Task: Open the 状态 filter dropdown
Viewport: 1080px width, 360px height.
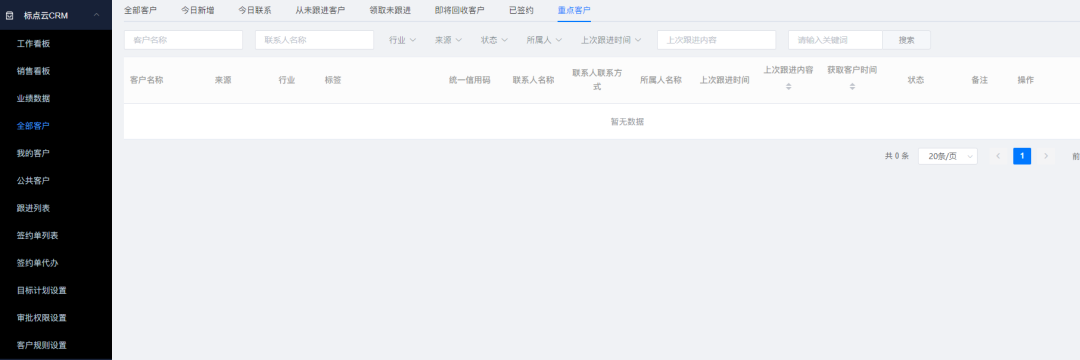Action: coord(495,40)
